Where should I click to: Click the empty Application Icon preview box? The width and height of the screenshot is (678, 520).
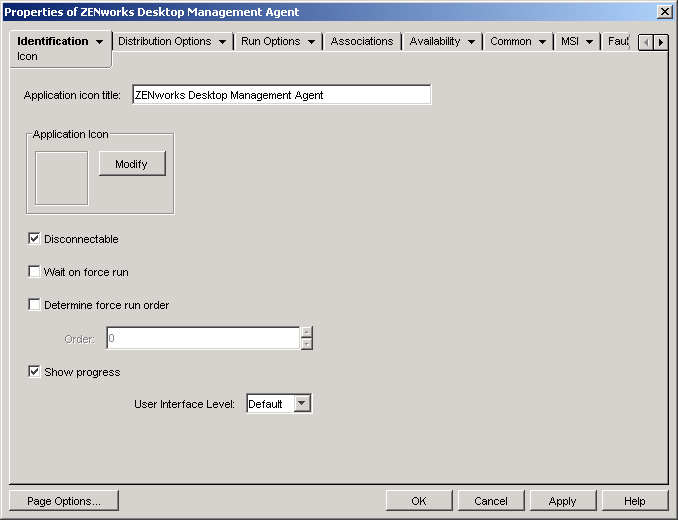[62, 178]
